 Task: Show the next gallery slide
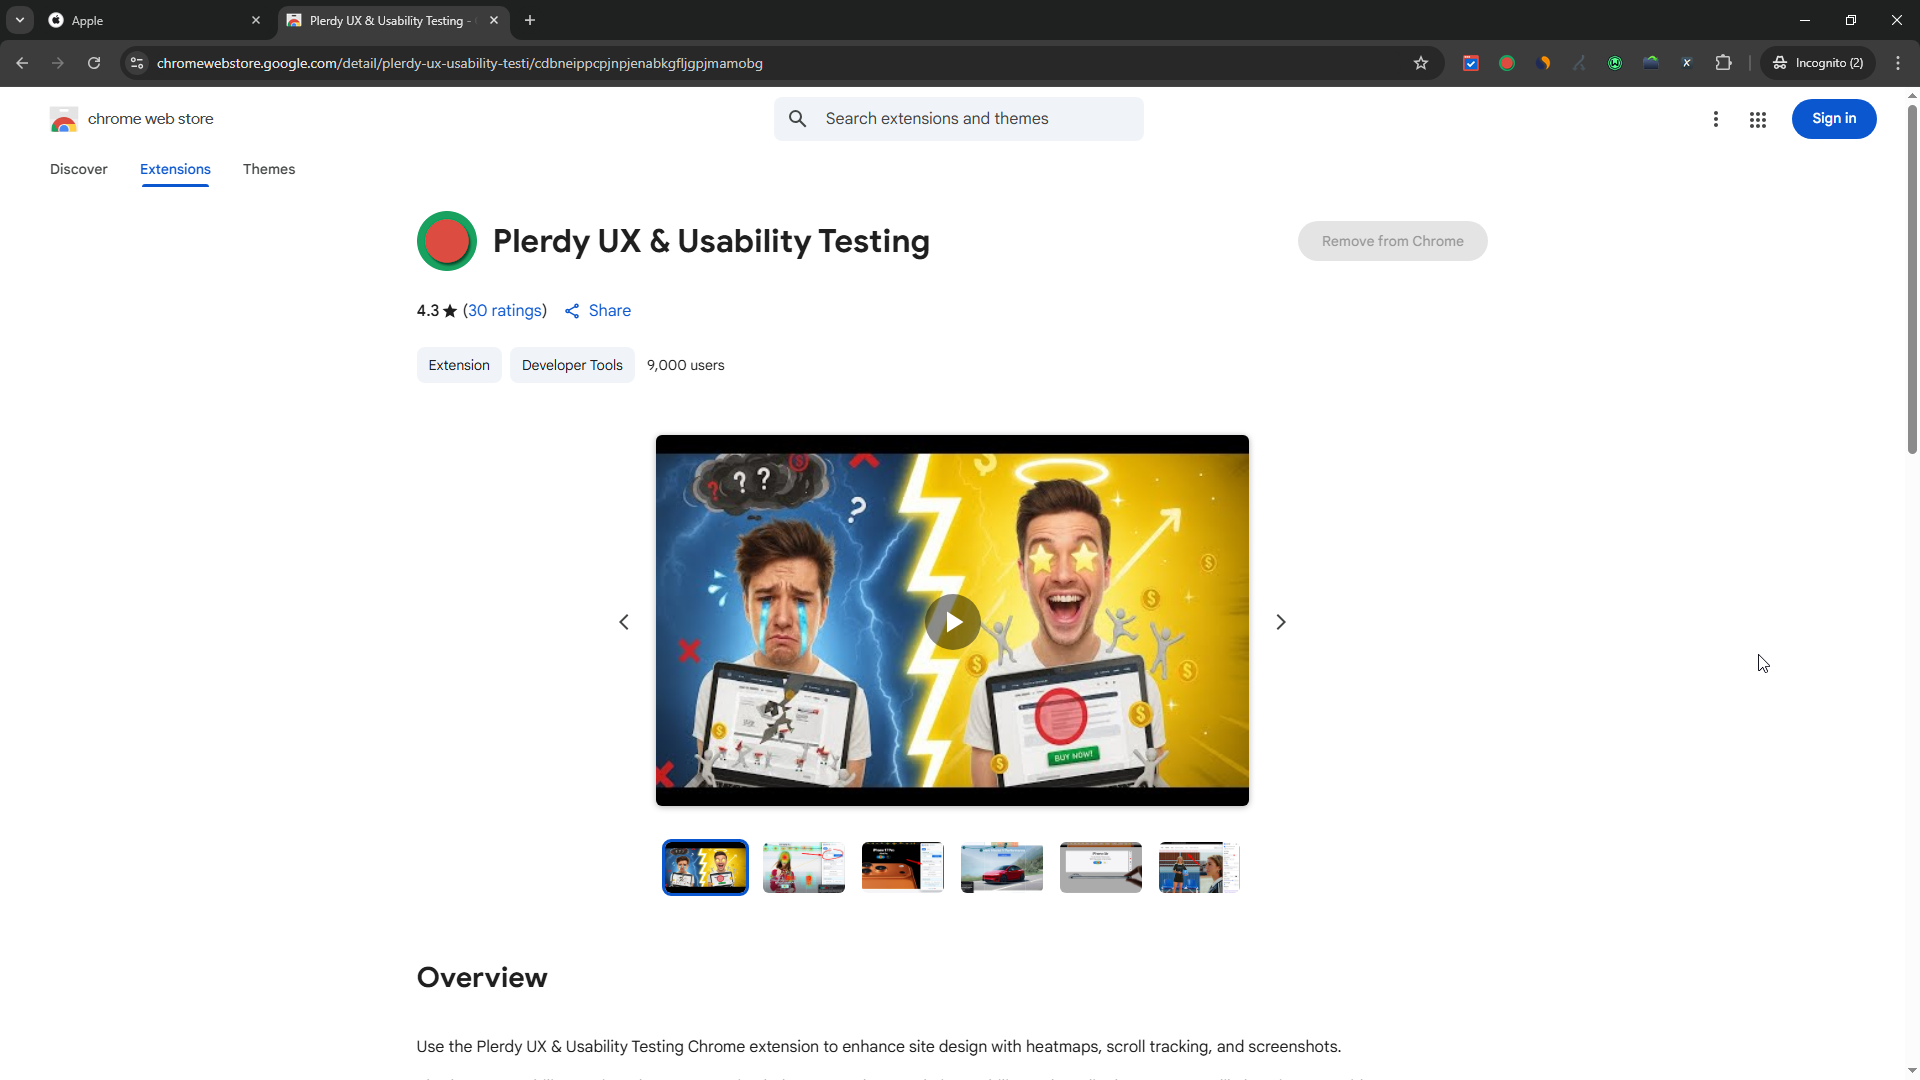click(1281, 622)
